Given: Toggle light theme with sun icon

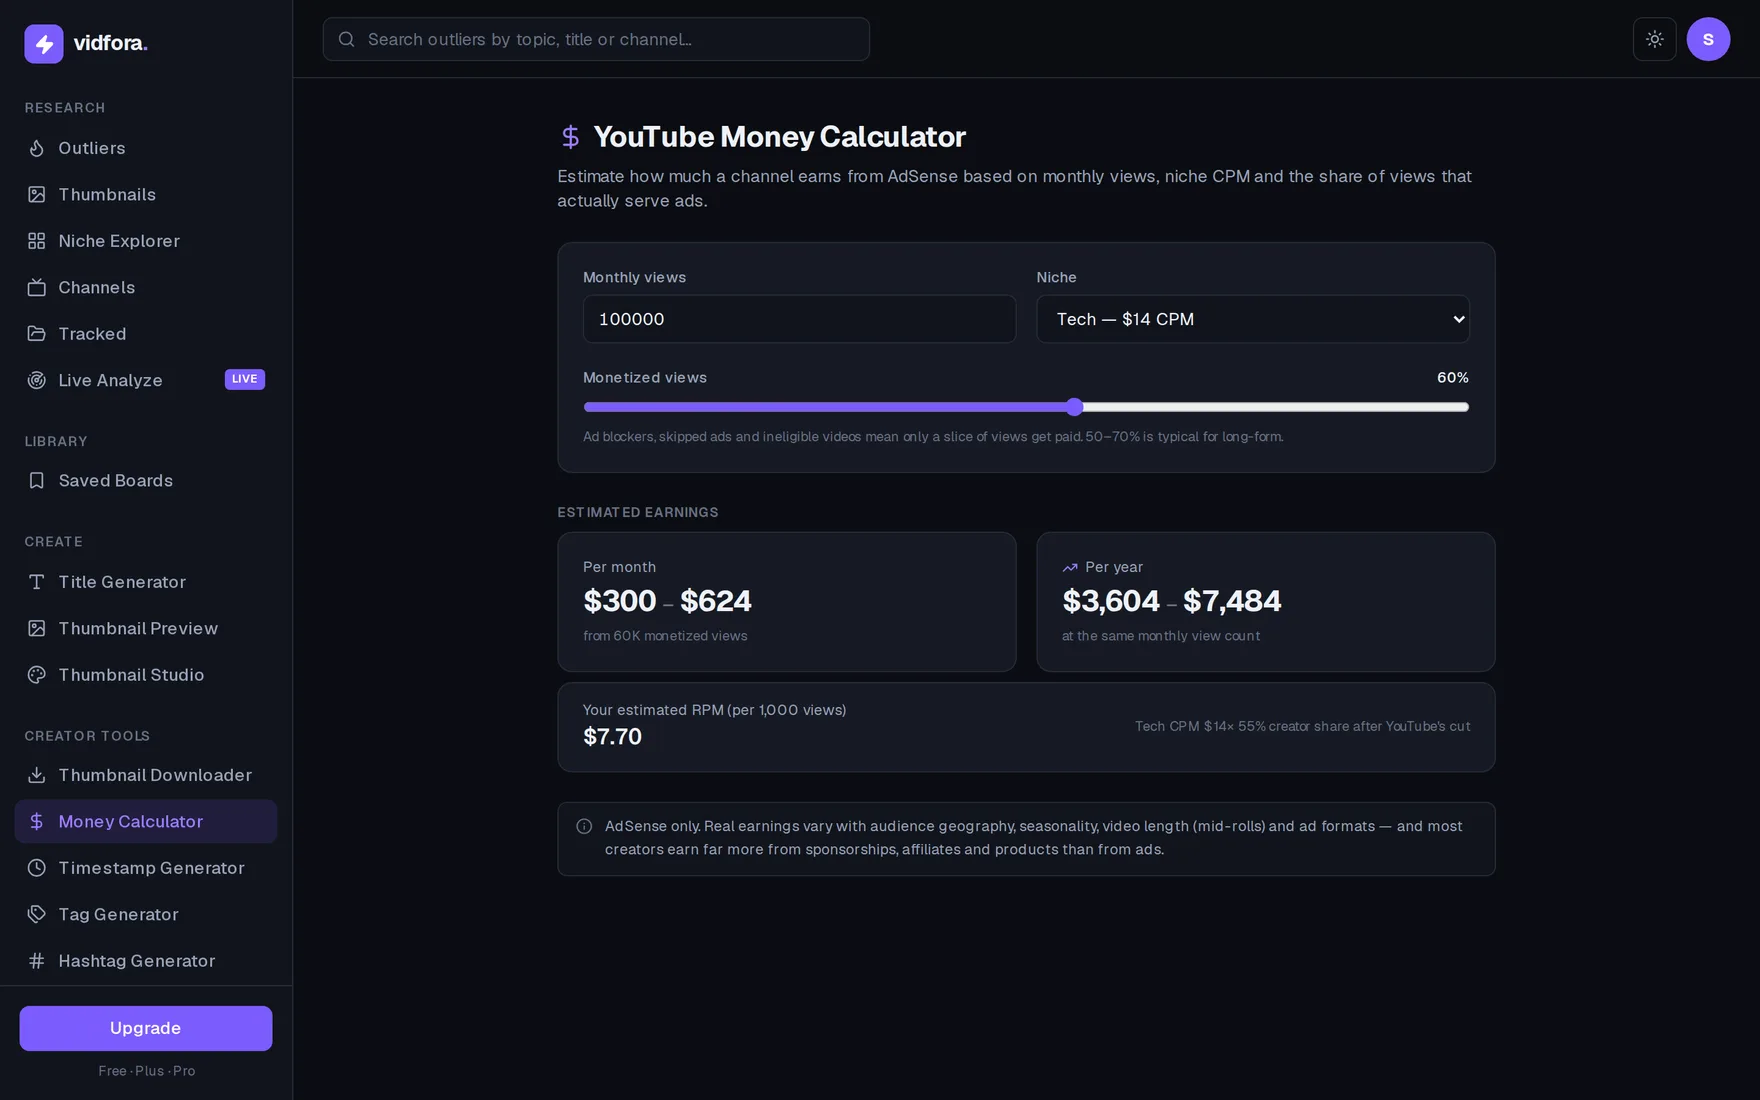Looking at the screenshot, I should pyautogui.click(x=1655, y=39).
